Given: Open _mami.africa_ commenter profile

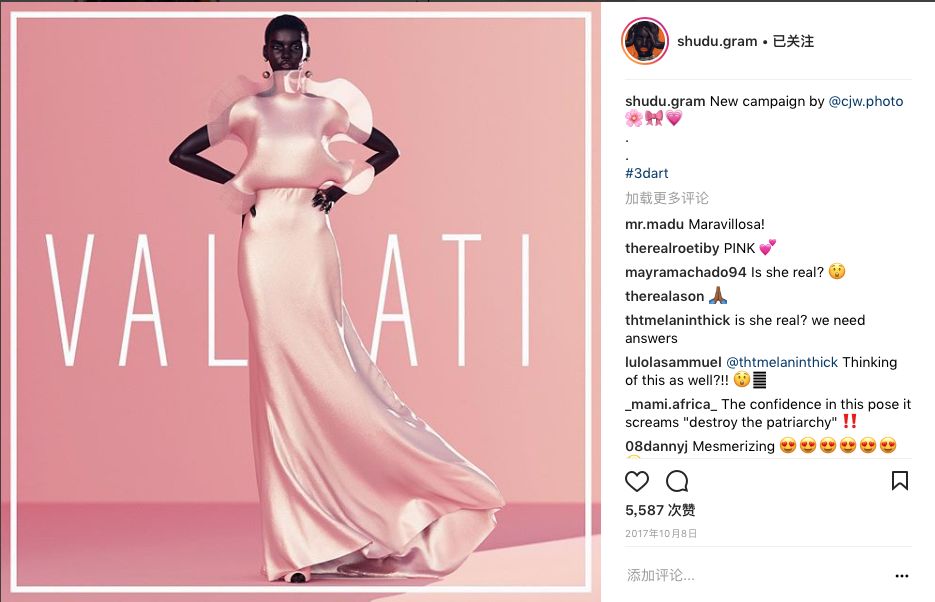Looking at the screenshot, I should pos(671,404).
